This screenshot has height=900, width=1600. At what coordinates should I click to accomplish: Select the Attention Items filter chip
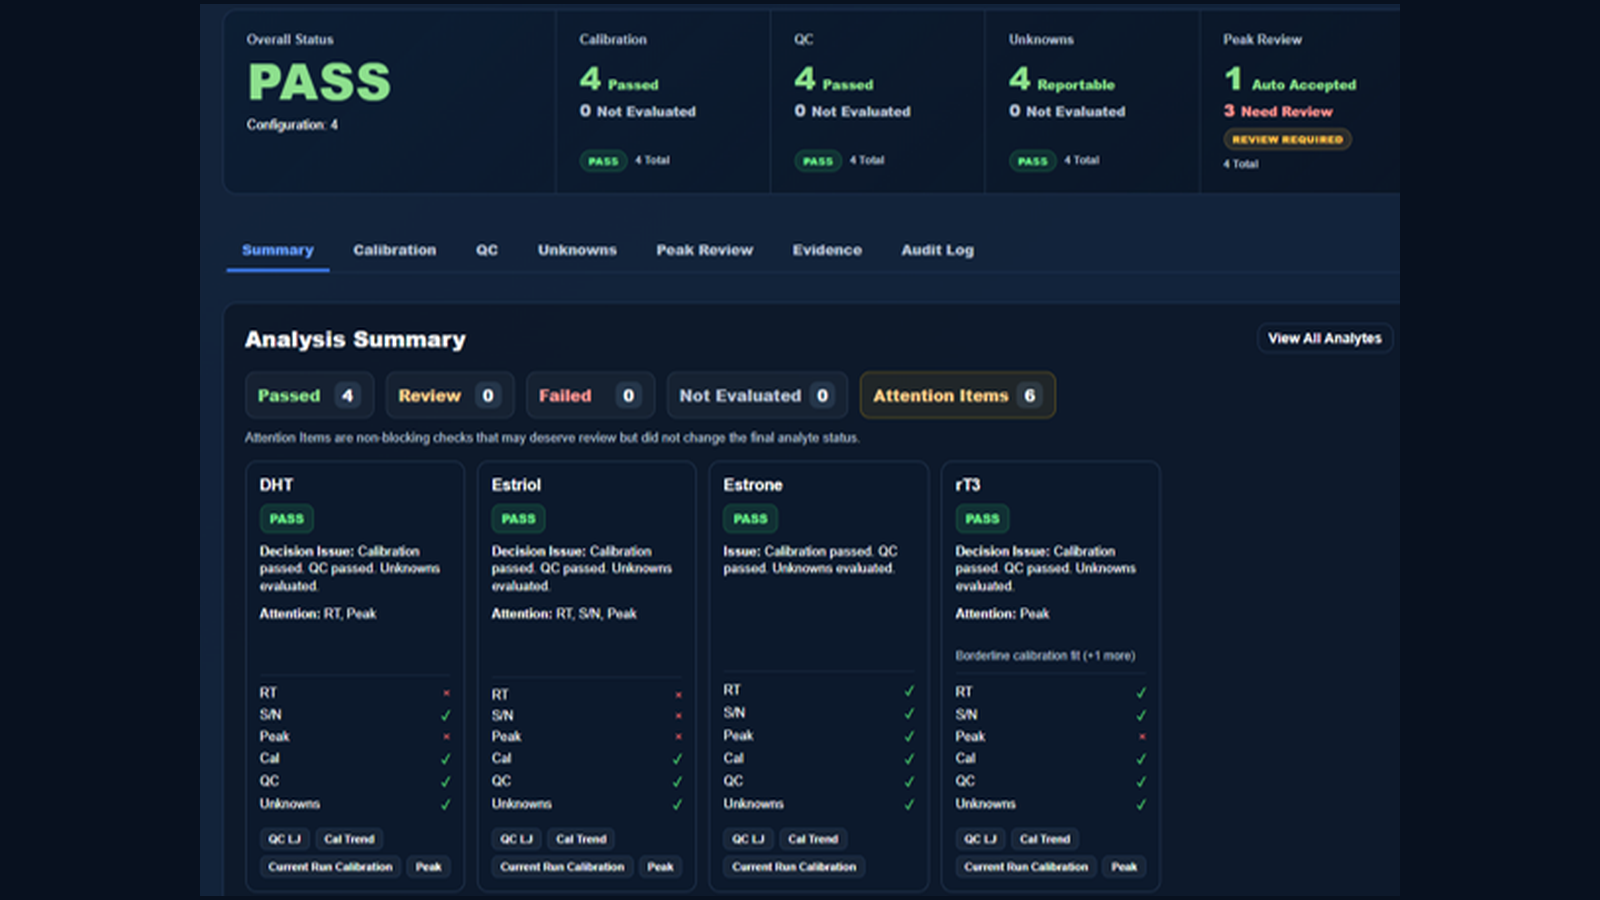(957, 395)
